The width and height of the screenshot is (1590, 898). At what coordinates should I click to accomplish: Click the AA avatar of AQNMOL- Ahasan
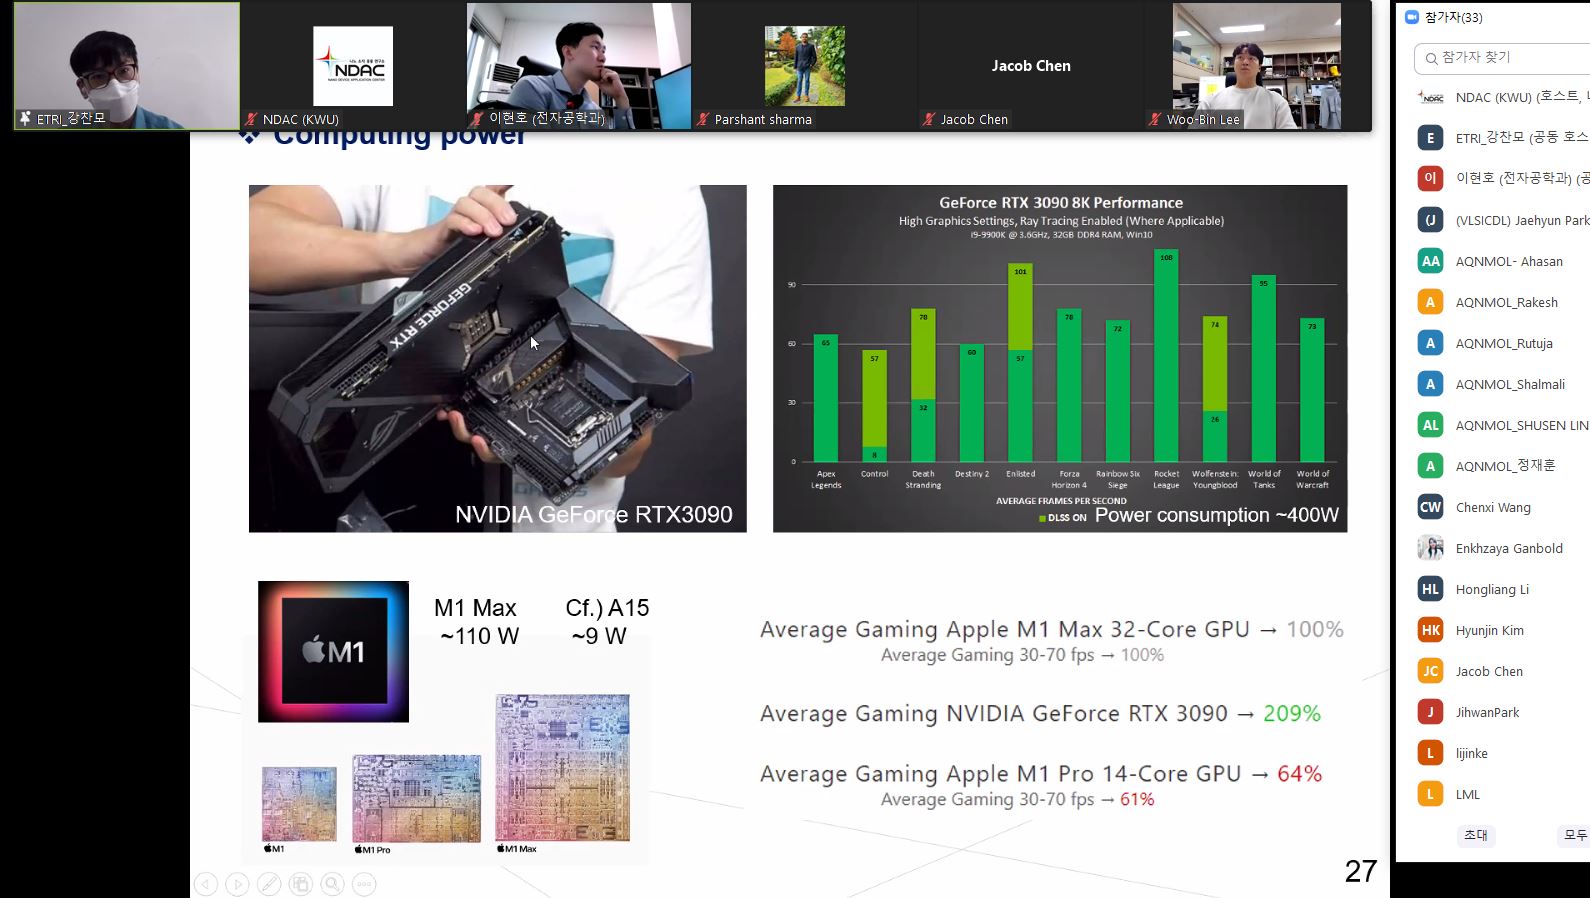tap(1431, 261)
